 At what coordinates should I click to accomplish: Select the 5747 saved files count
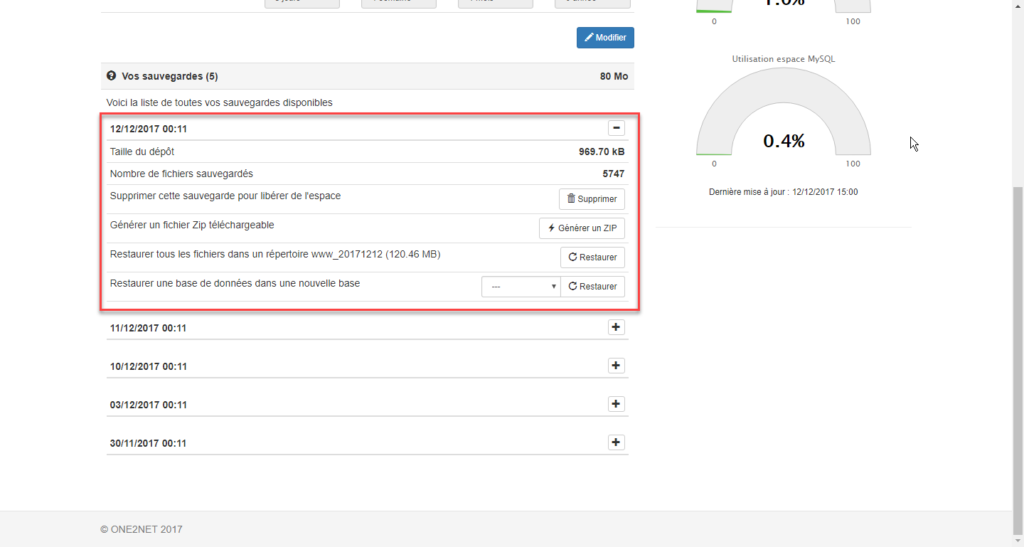613,174
